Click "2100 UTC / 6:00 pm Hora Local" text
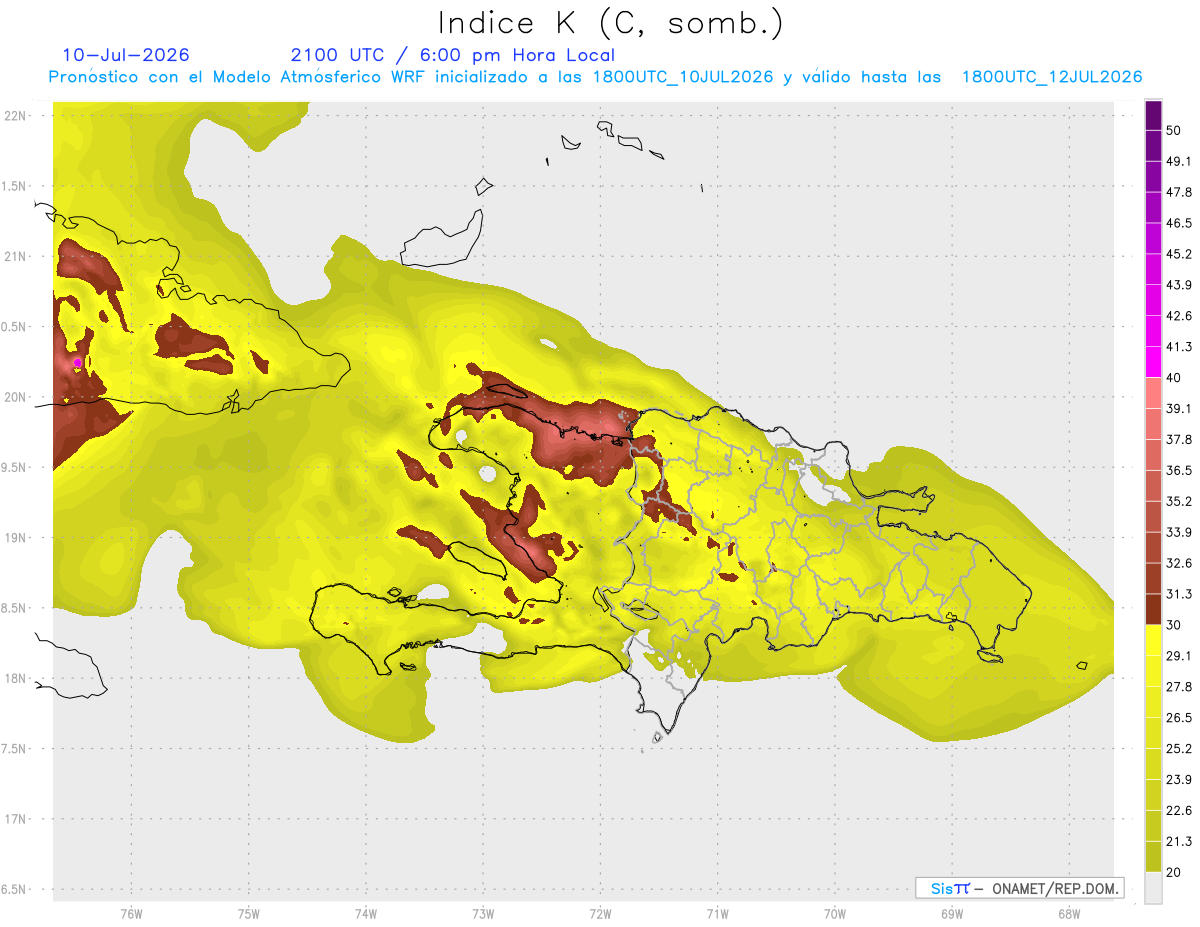 coord(453,55)
